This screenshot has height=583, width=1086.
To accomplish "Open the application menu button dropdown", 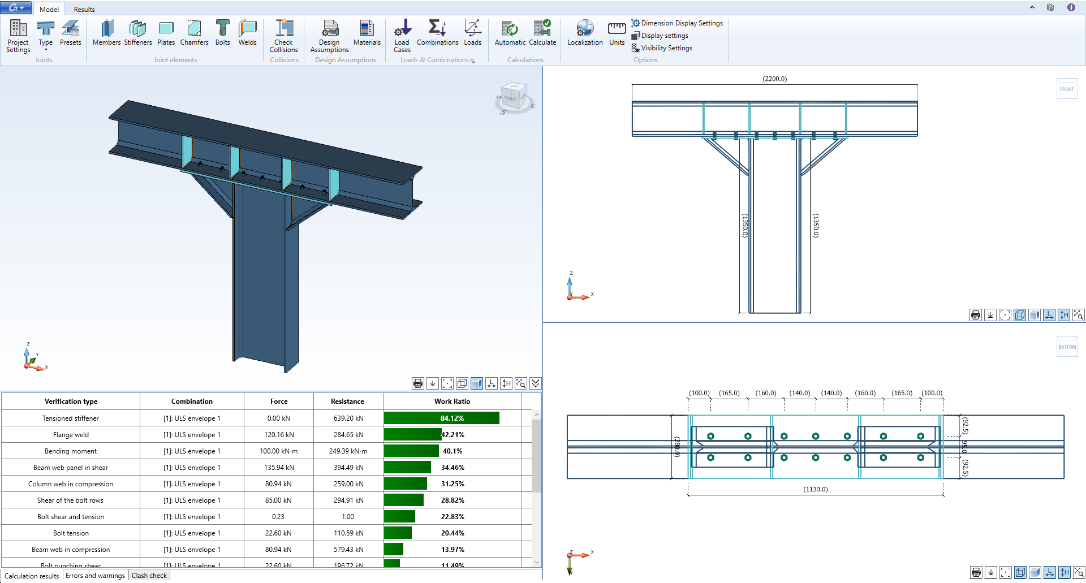I will pyautogui.click(x=14, y=8).
